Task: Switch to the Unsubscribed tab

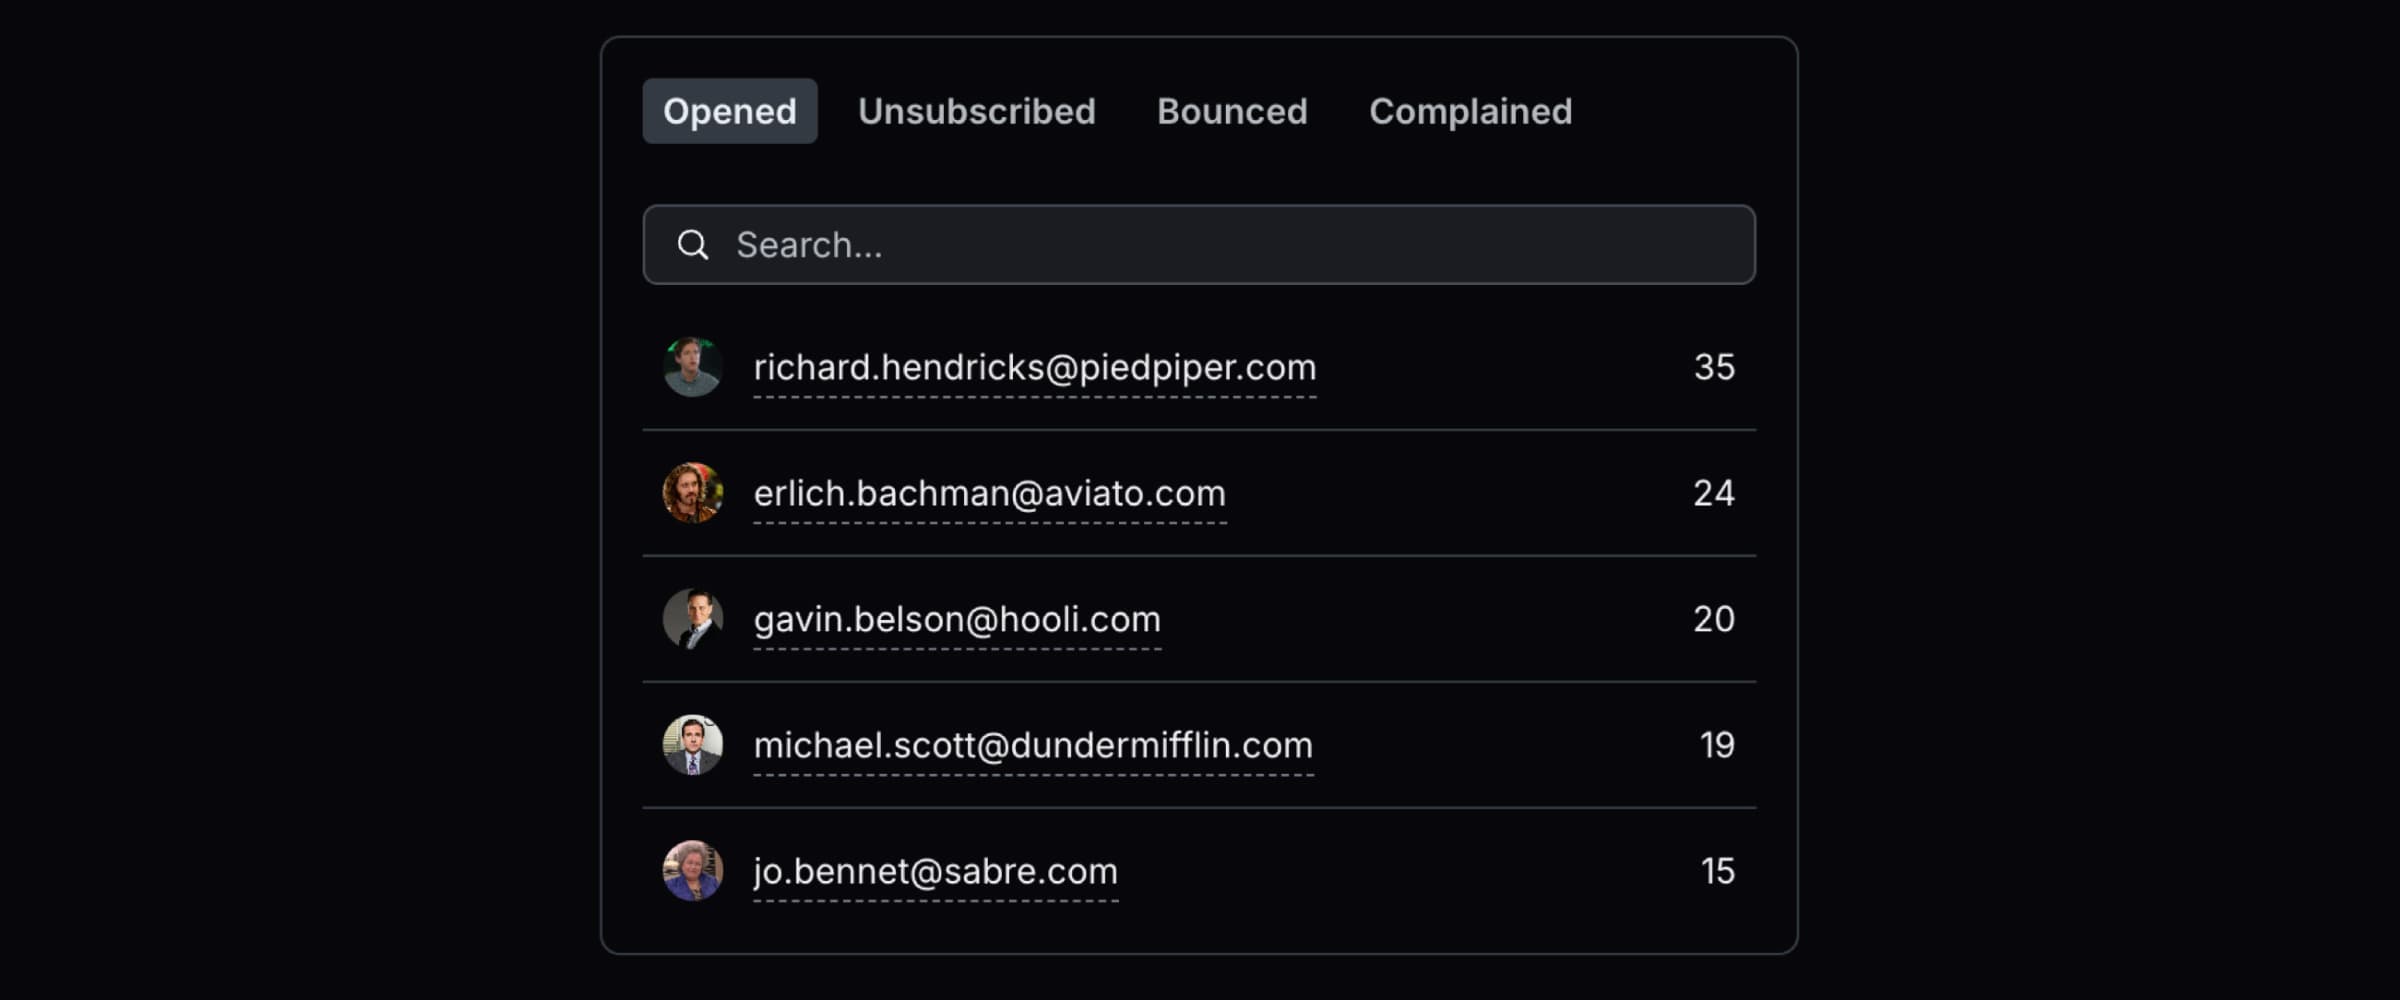Action: pos(977,111)
